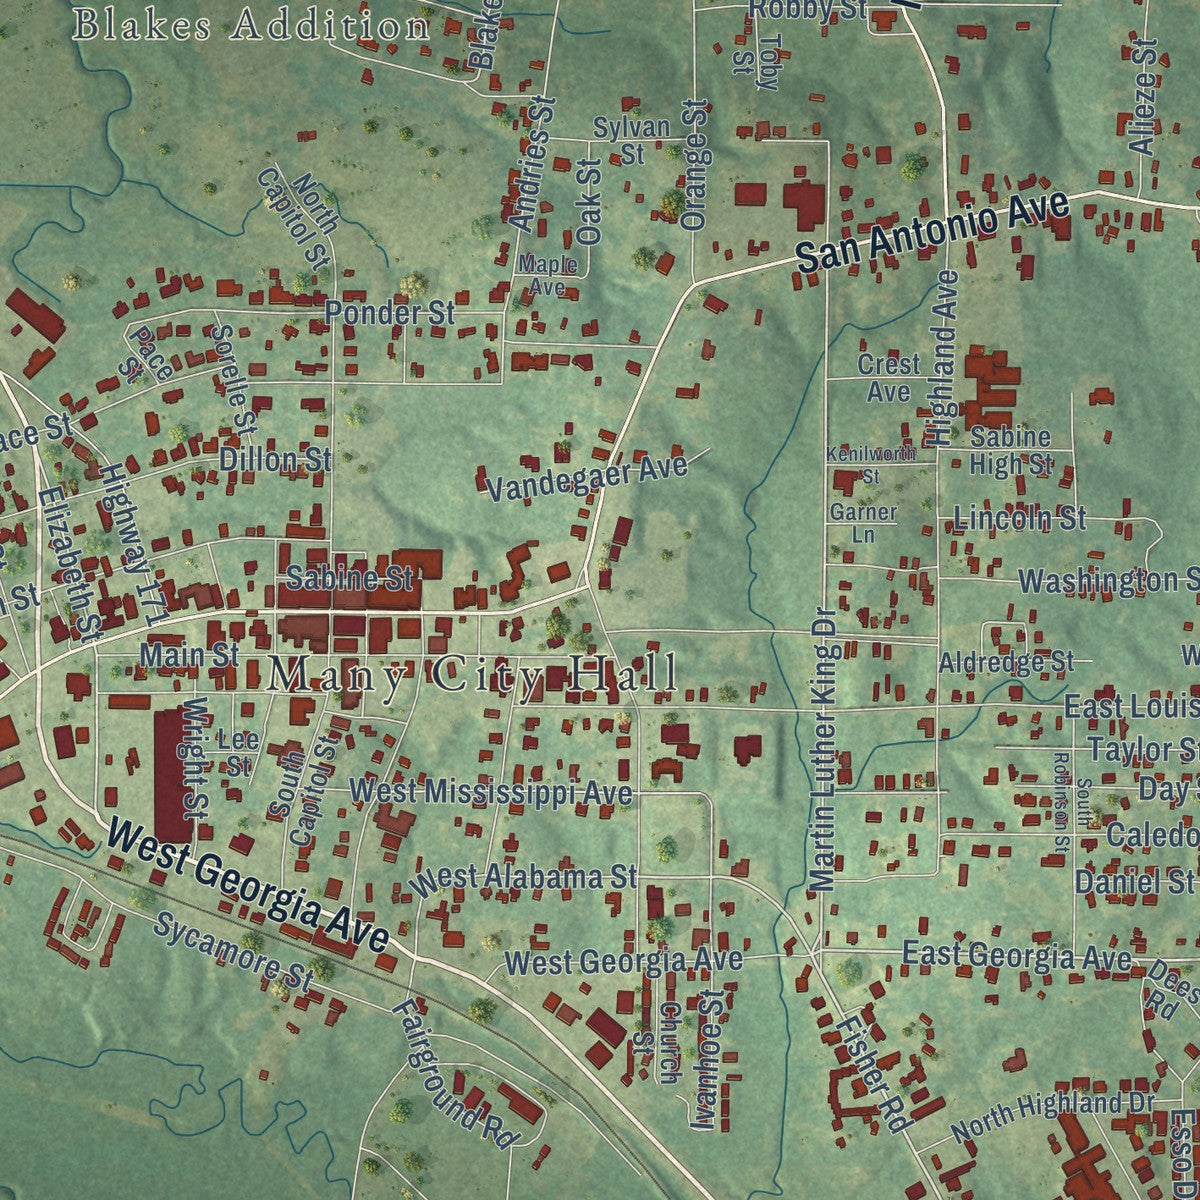Click the Robby St label
This screenshot has width=1200, height=1200.
tap(808, 10)
